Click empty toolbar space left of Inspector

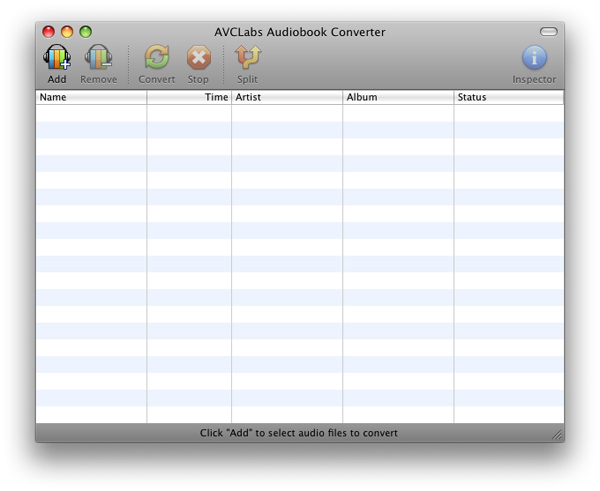400,62
